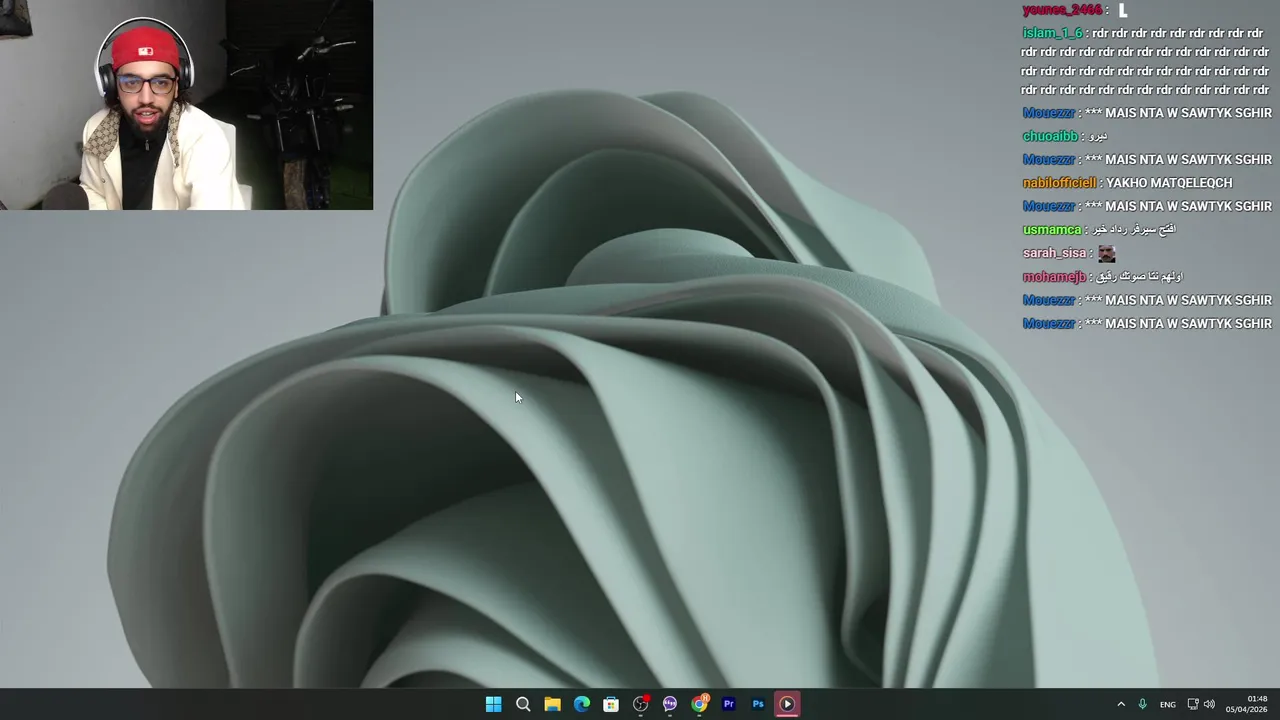Viewport: 1280px width, 720px height.
Task: Open taskbar Search
Action: click(x=523, y=704)
